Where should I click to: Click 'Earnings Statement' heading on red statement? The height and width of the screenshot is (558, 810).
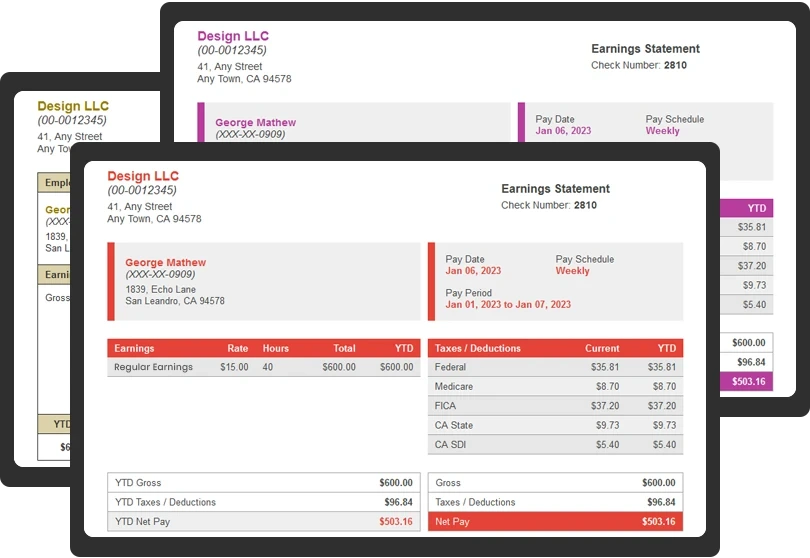pos(555,189)
